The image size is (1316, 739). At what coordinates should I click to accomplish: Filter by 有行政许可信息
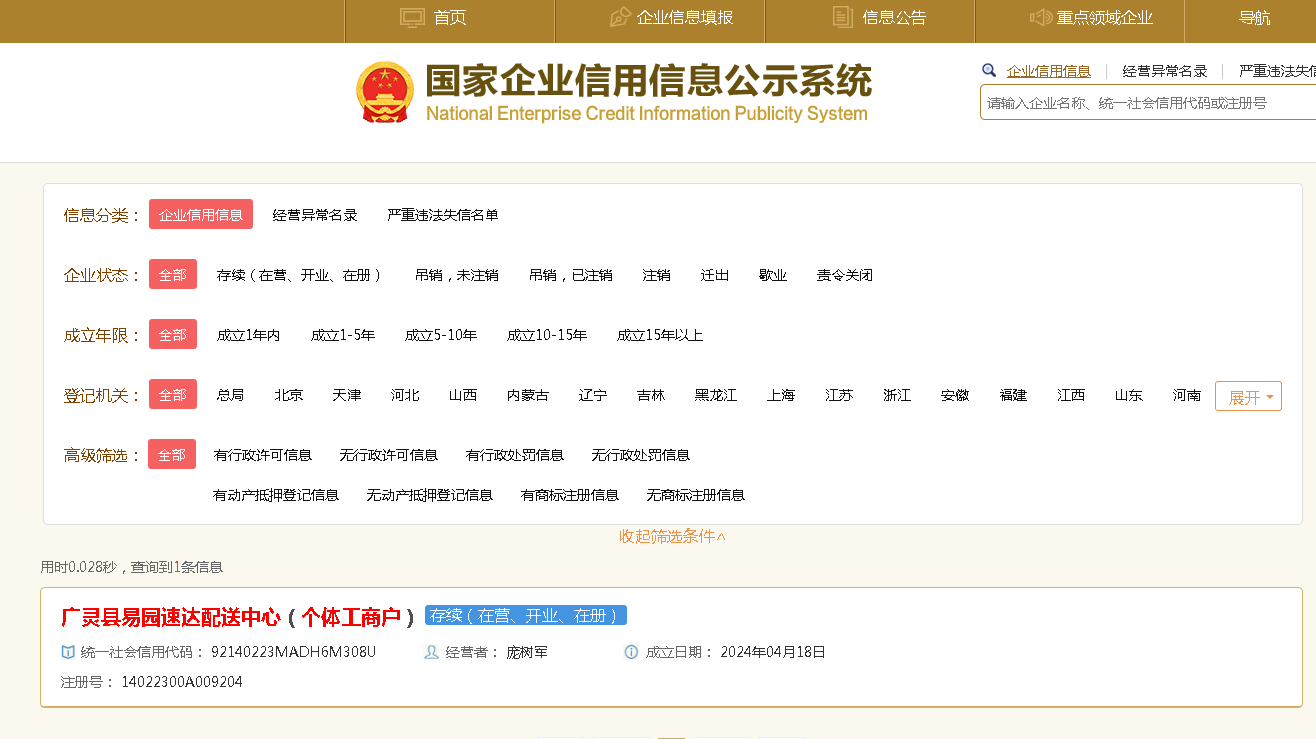[263, 455]
